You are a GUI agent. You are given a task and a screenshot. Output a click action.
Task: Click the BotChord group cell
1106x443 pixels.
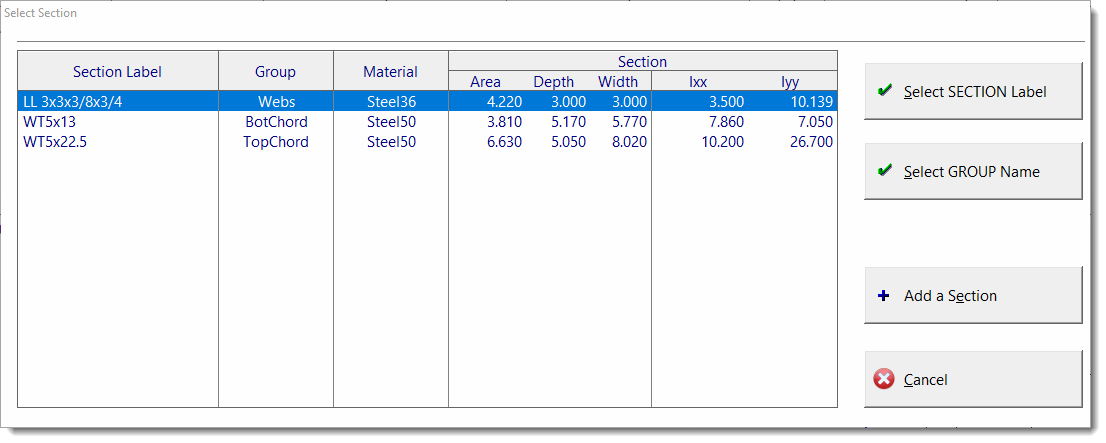pos(276,122)
